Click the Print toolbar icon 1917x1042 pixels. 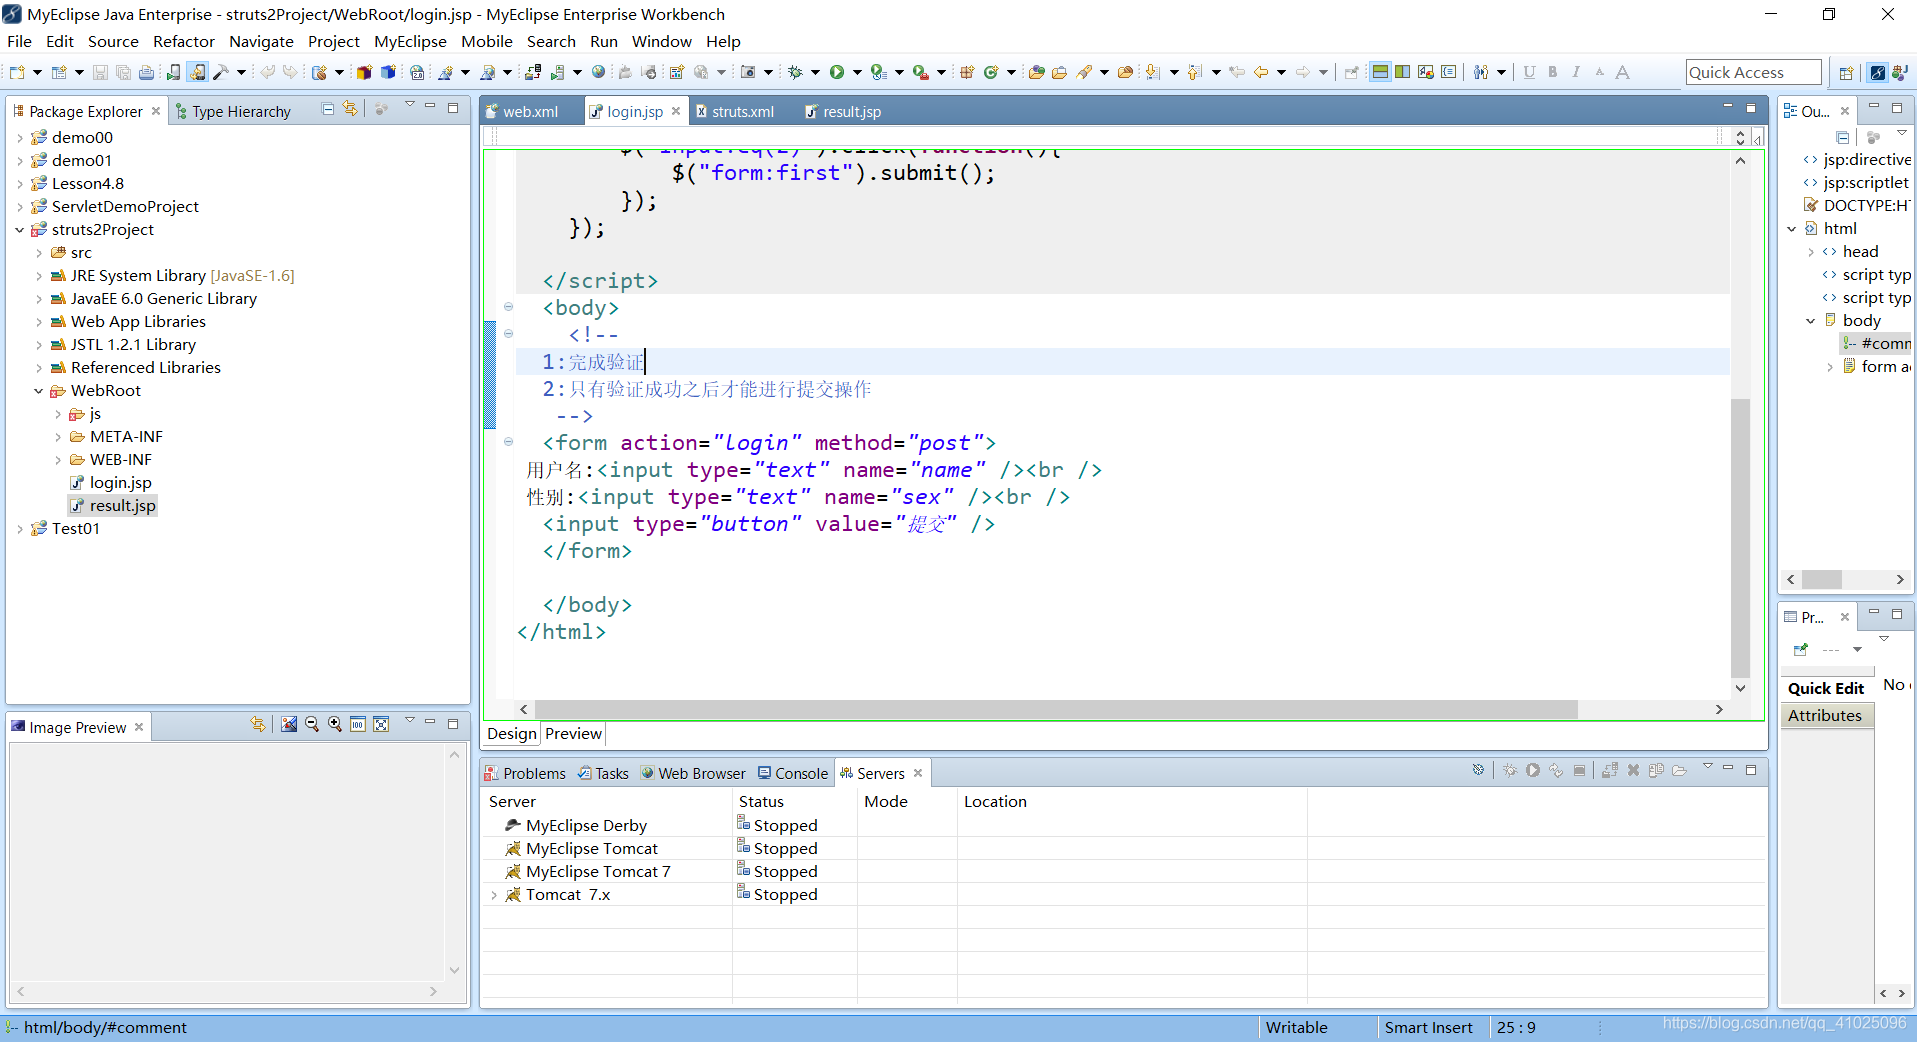[x=146, y=72]
